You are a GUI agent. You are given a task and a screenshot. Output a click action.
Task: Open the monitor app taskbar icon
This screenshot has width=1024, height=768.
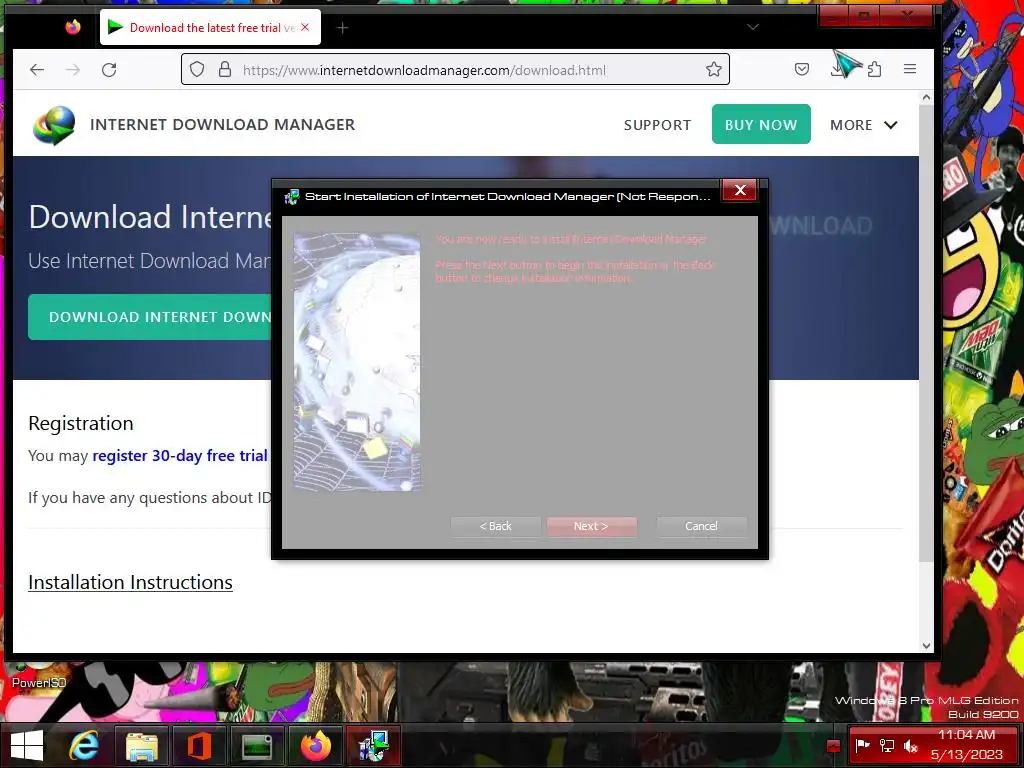257,745
